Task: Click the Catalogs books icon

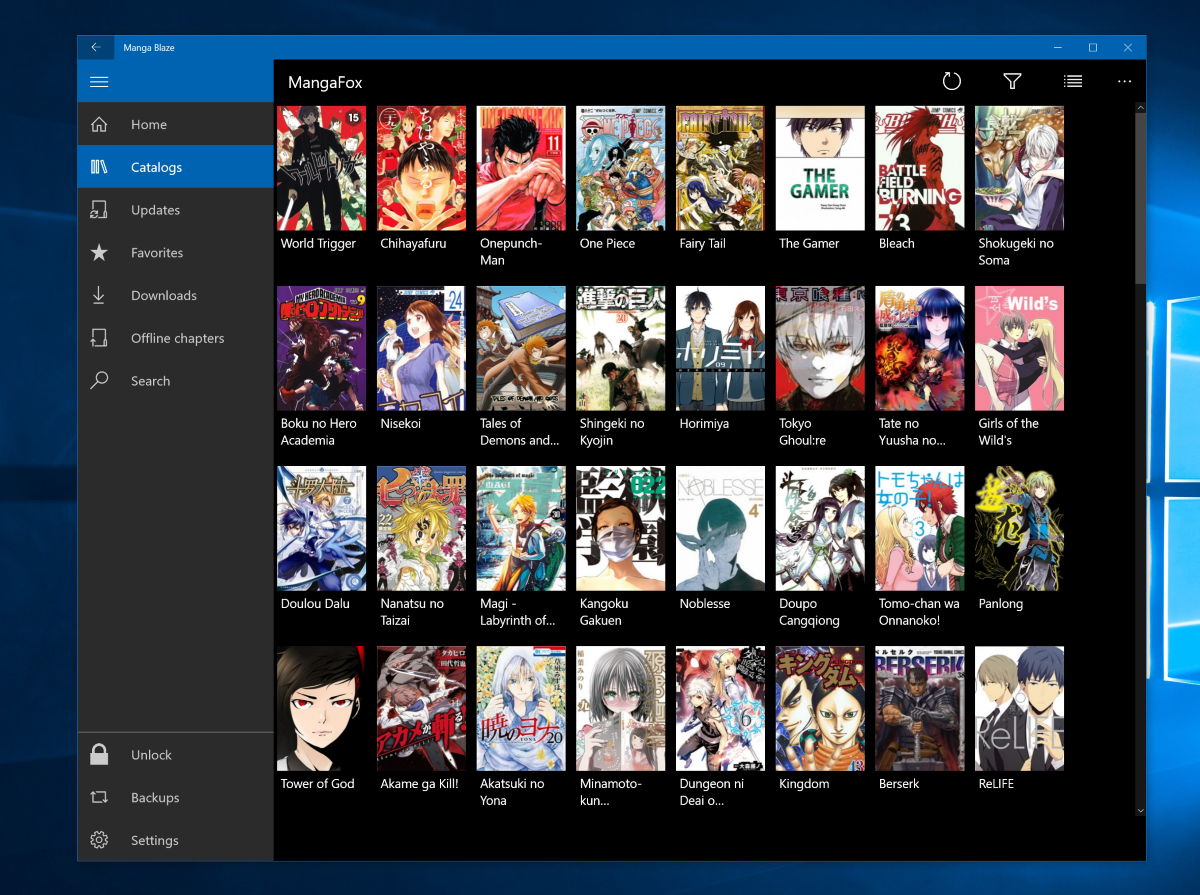Action: [x=99, y=167]
